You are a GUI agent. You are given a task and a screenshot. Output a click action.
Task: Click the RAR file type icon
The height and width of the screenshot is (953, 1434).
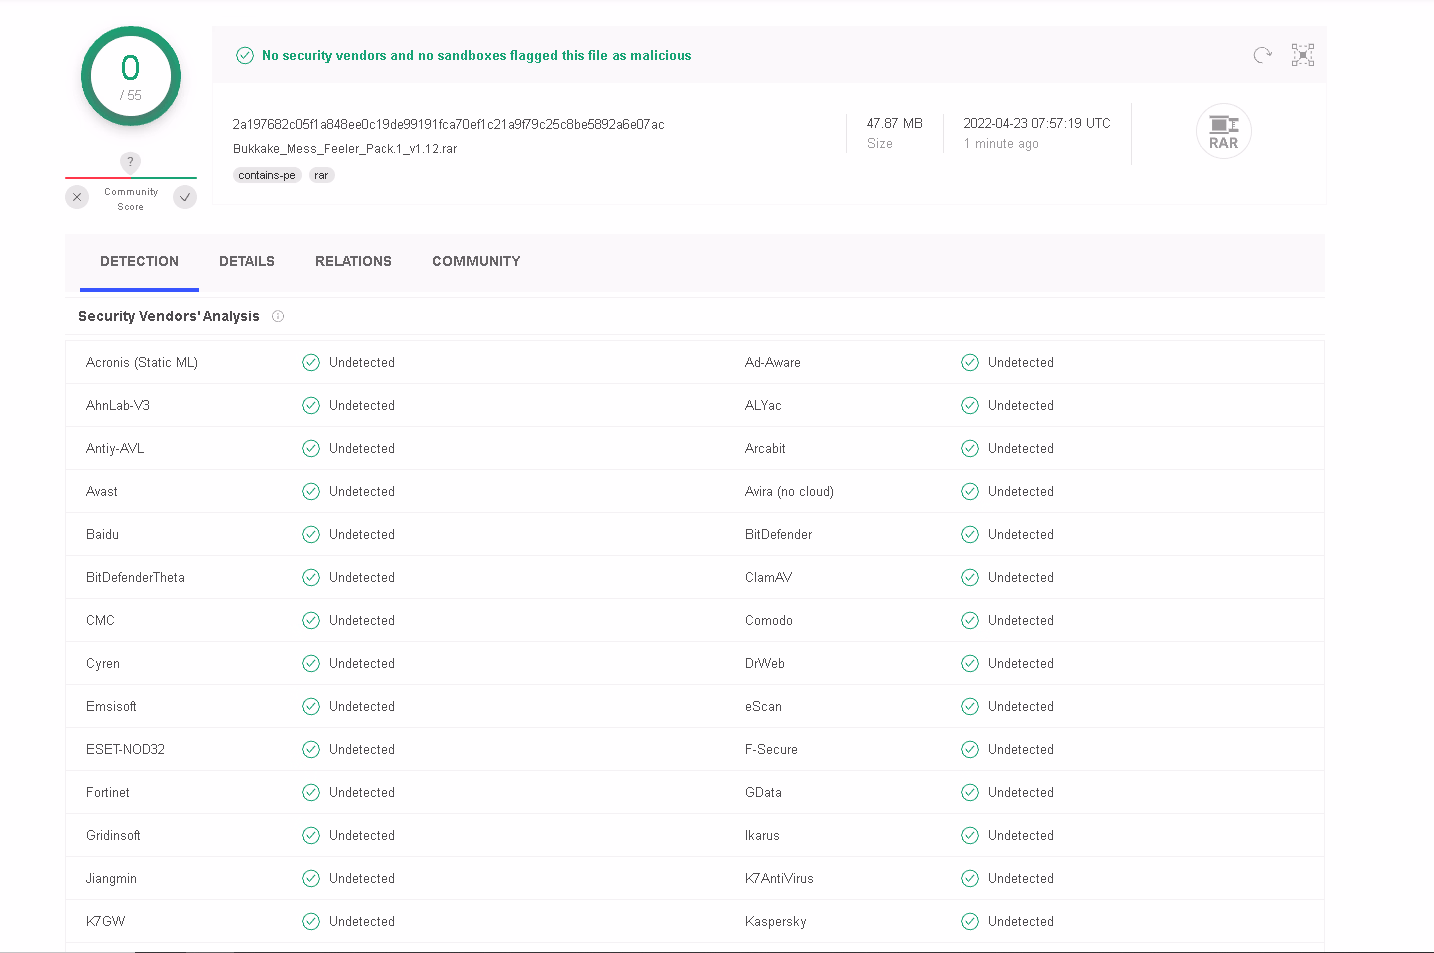(x=1224, y=131)
